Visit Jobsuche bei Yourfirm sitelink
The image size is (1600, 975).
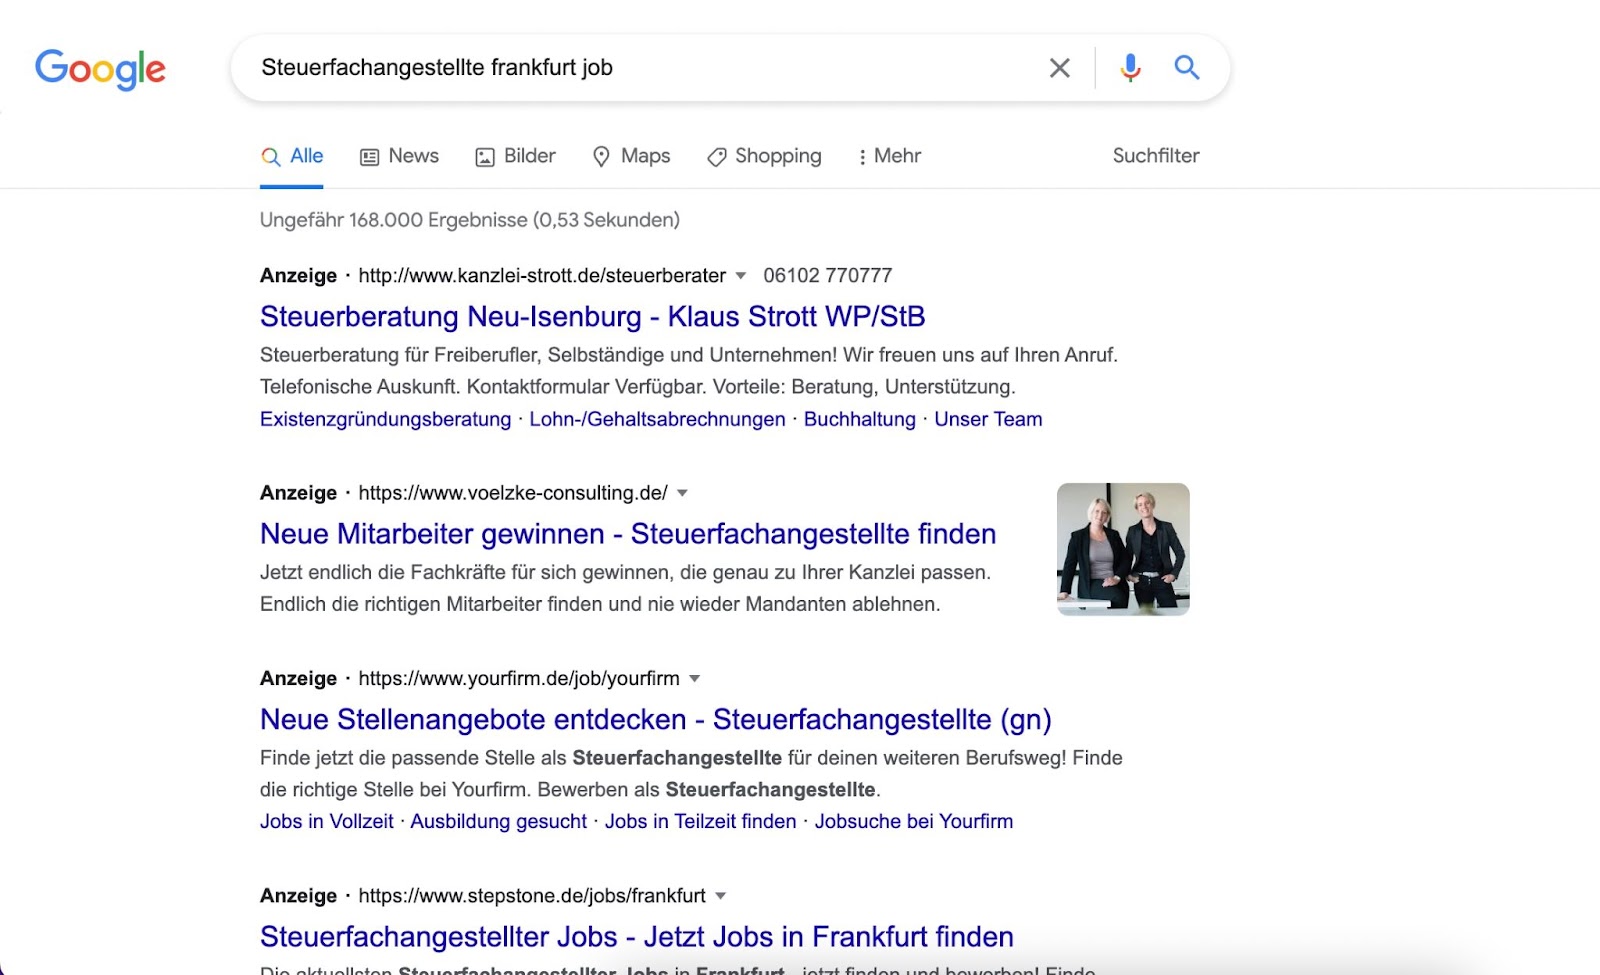(913, 821)
